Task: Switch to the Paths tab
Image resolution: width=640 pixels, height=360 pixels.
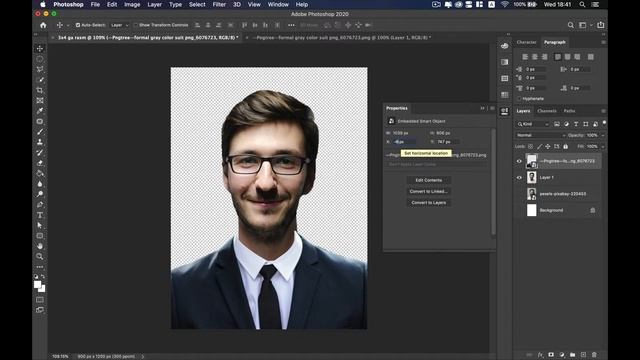Action: coord(569,111)
